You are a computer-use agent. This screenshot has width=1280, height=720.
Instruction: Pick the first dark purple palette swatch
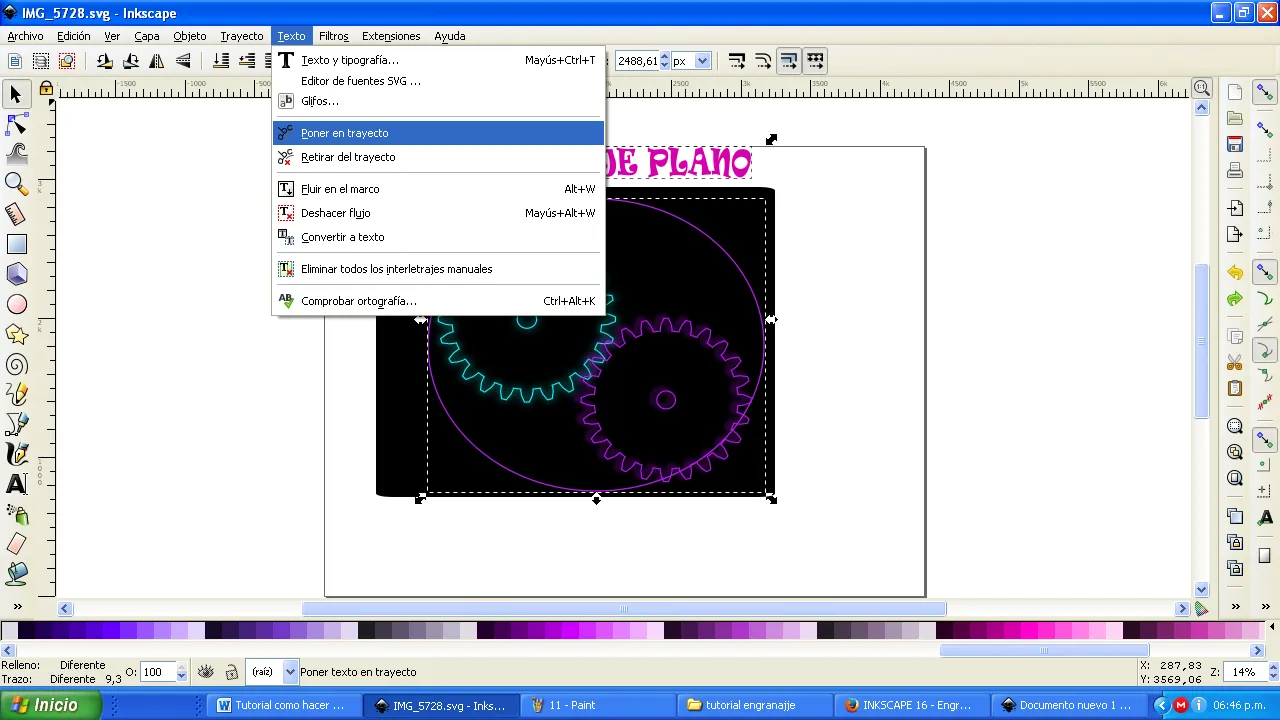coord(27,631)
